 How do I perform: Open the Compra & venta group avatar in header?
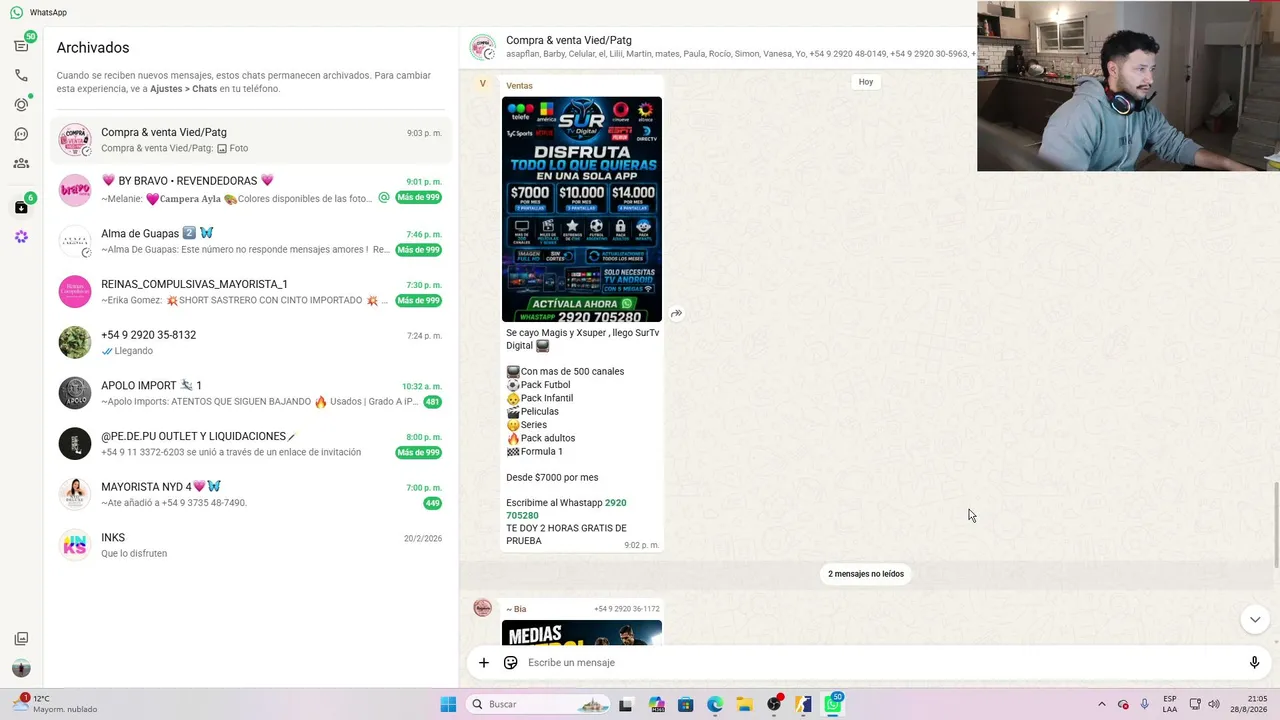(x=483, y=47)
